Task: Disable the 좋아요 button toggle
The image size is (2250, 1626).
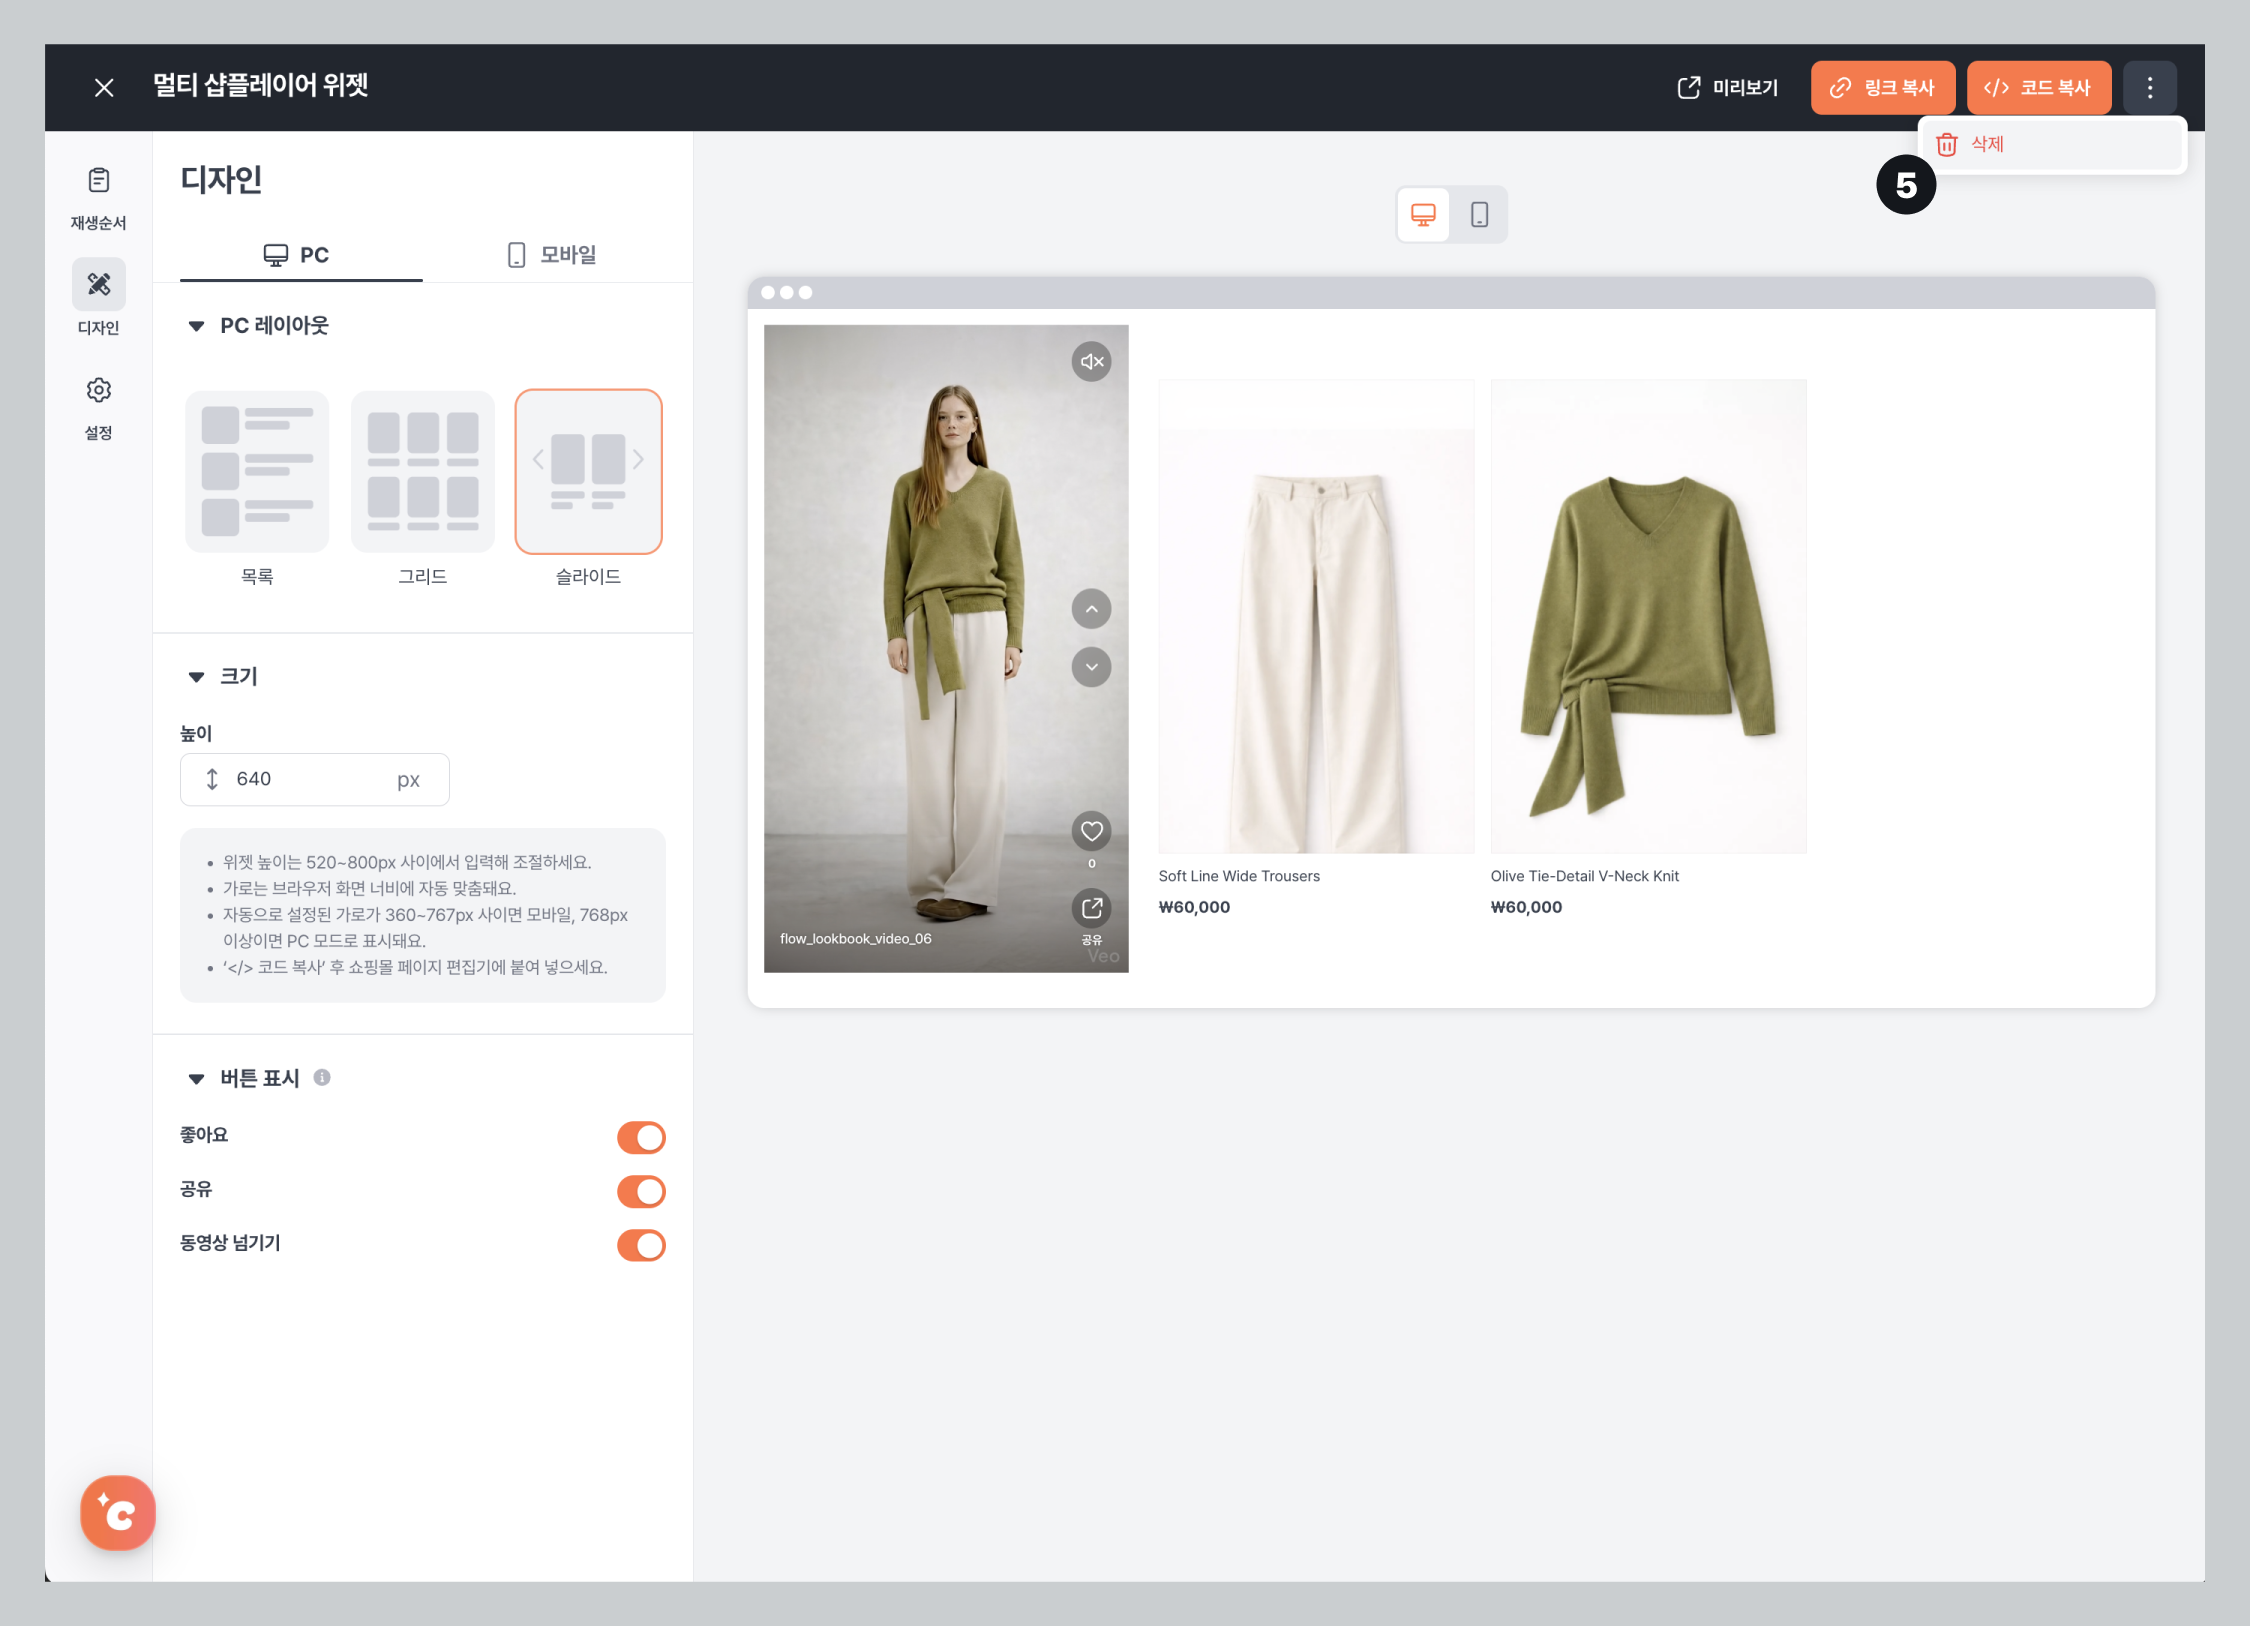Action: (x=641, y=1137)
